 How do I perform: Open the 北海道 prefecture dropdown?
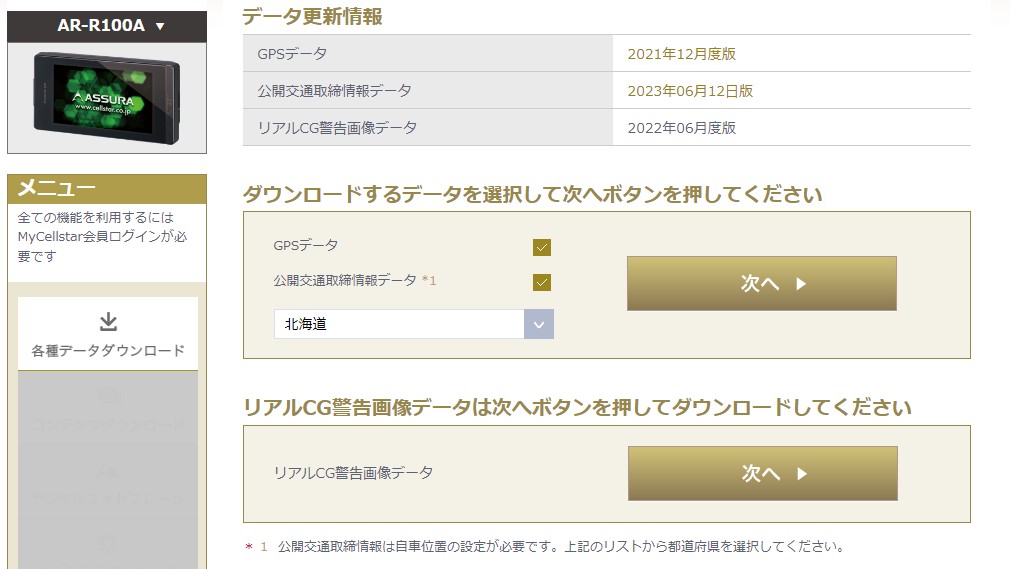point(414,324)
